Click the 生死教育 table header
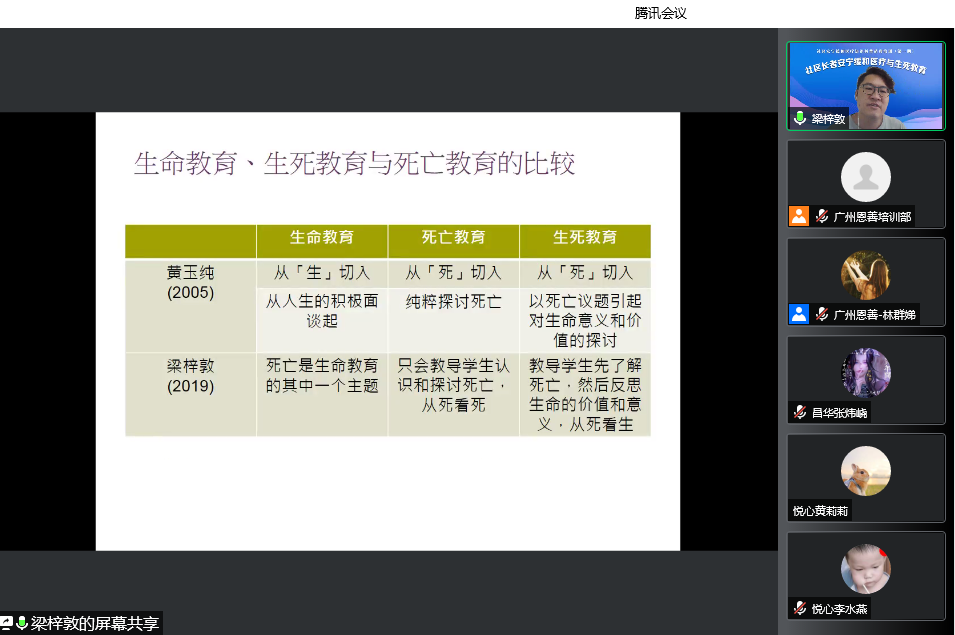The width and height of the screenshot is (955, 635). point(585,241)
